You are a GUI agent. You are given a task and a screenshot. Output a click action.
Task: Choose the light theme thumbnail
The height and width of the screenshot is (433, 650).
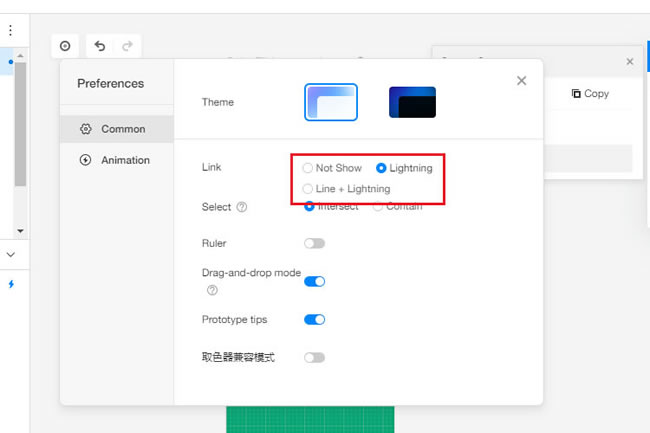tap(331, 102)
